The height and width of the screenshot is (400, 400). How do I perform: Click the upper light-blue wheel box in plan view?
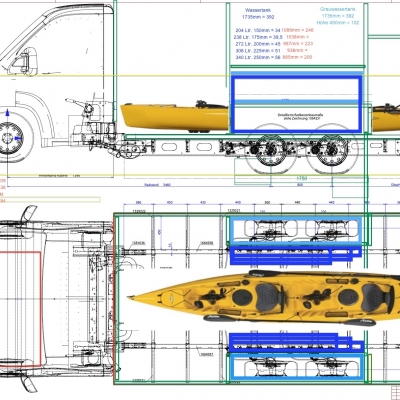click(x=296, y=230)
